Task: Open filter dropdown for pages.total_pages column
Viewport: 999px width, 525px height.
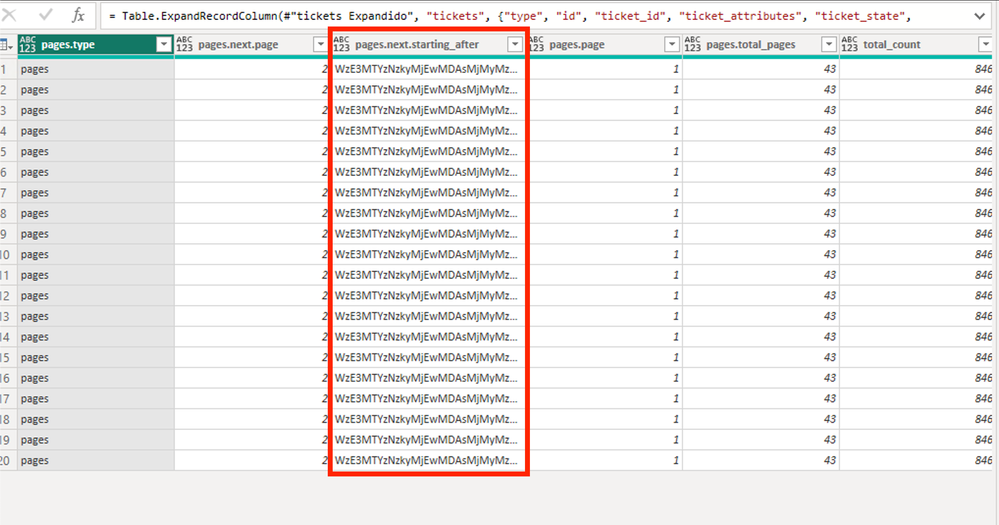Action: (x=829, y=45)
